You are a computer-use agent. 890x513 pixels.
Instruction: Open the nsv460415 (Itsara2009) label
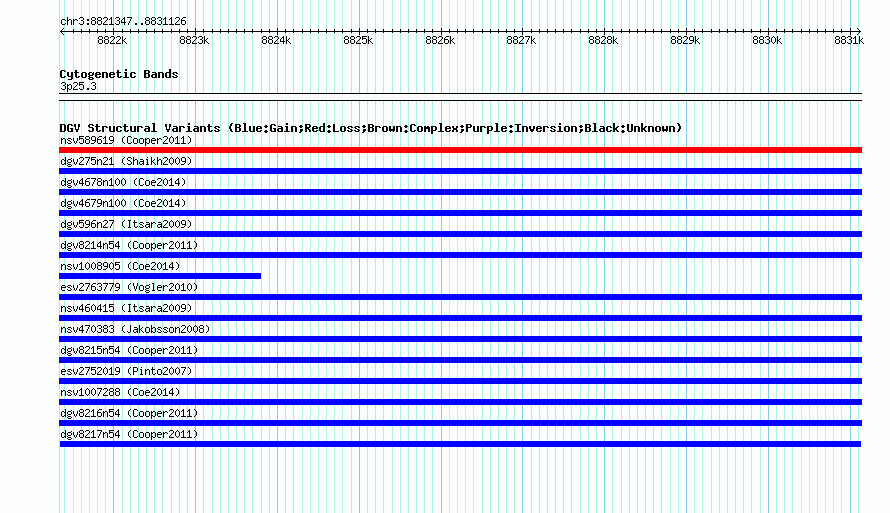tap(126, 308)
